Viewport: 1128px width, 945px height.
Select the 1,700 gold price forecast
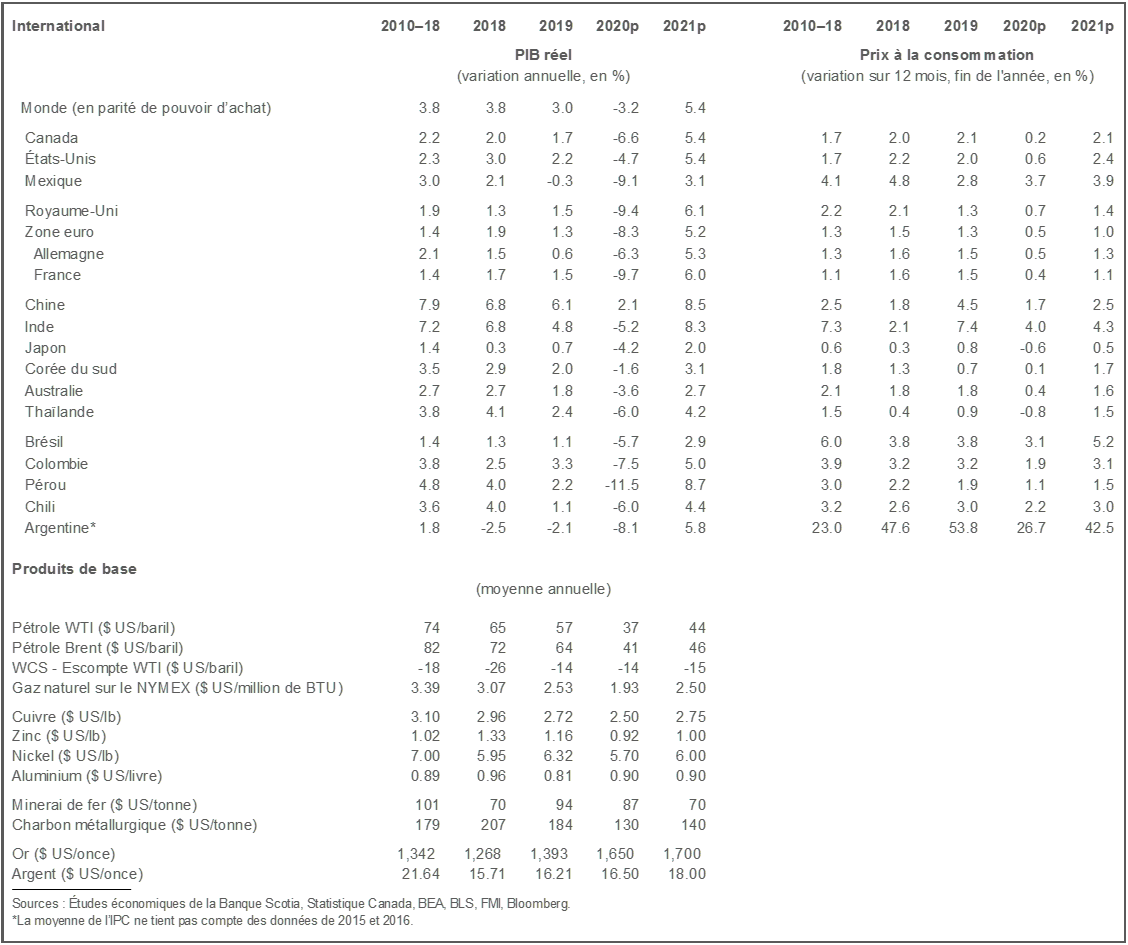681,854
